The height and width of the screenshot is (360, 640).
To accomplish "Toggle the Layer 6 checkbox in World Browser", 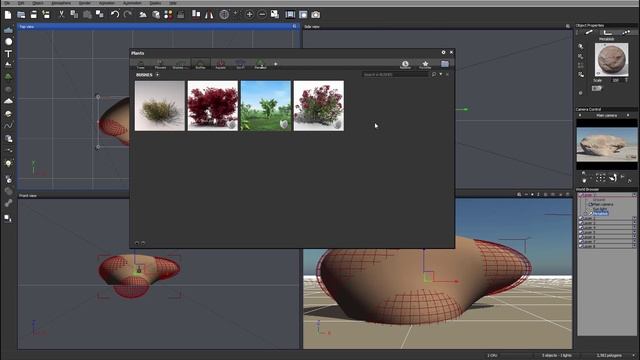I will click(581, 237).
